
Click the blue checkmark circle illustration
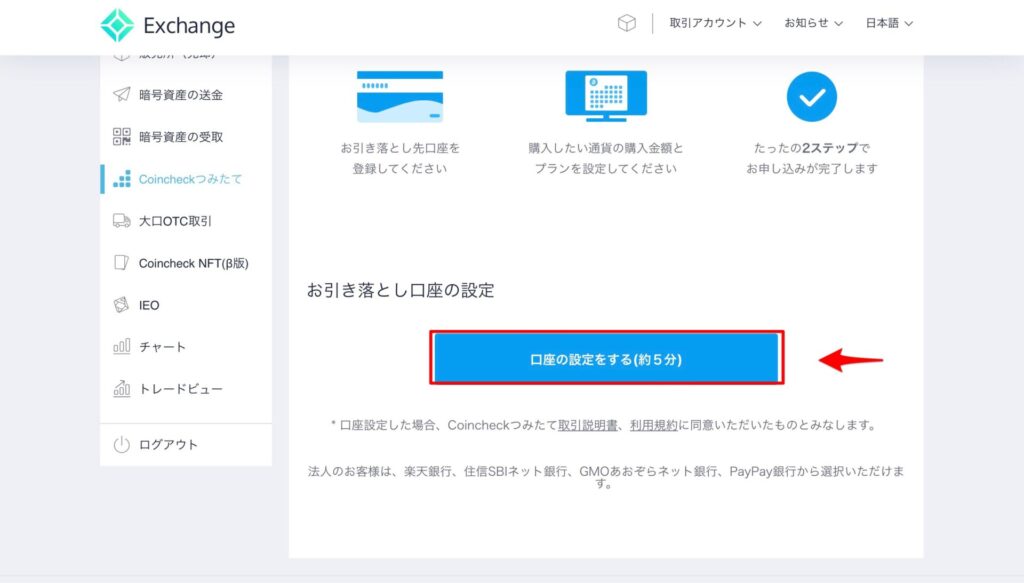[812, 97]
